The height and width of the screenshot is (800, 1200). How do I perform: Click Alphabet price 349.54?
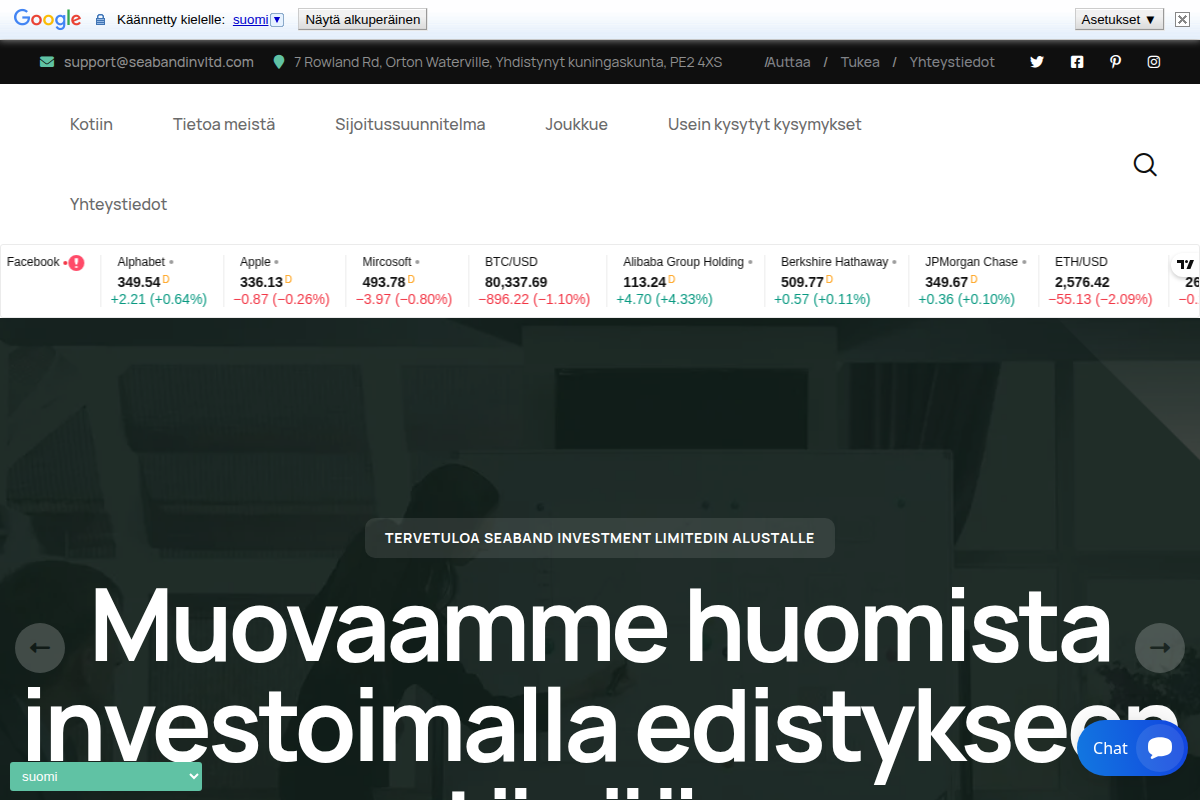click(x=139, y=282)
